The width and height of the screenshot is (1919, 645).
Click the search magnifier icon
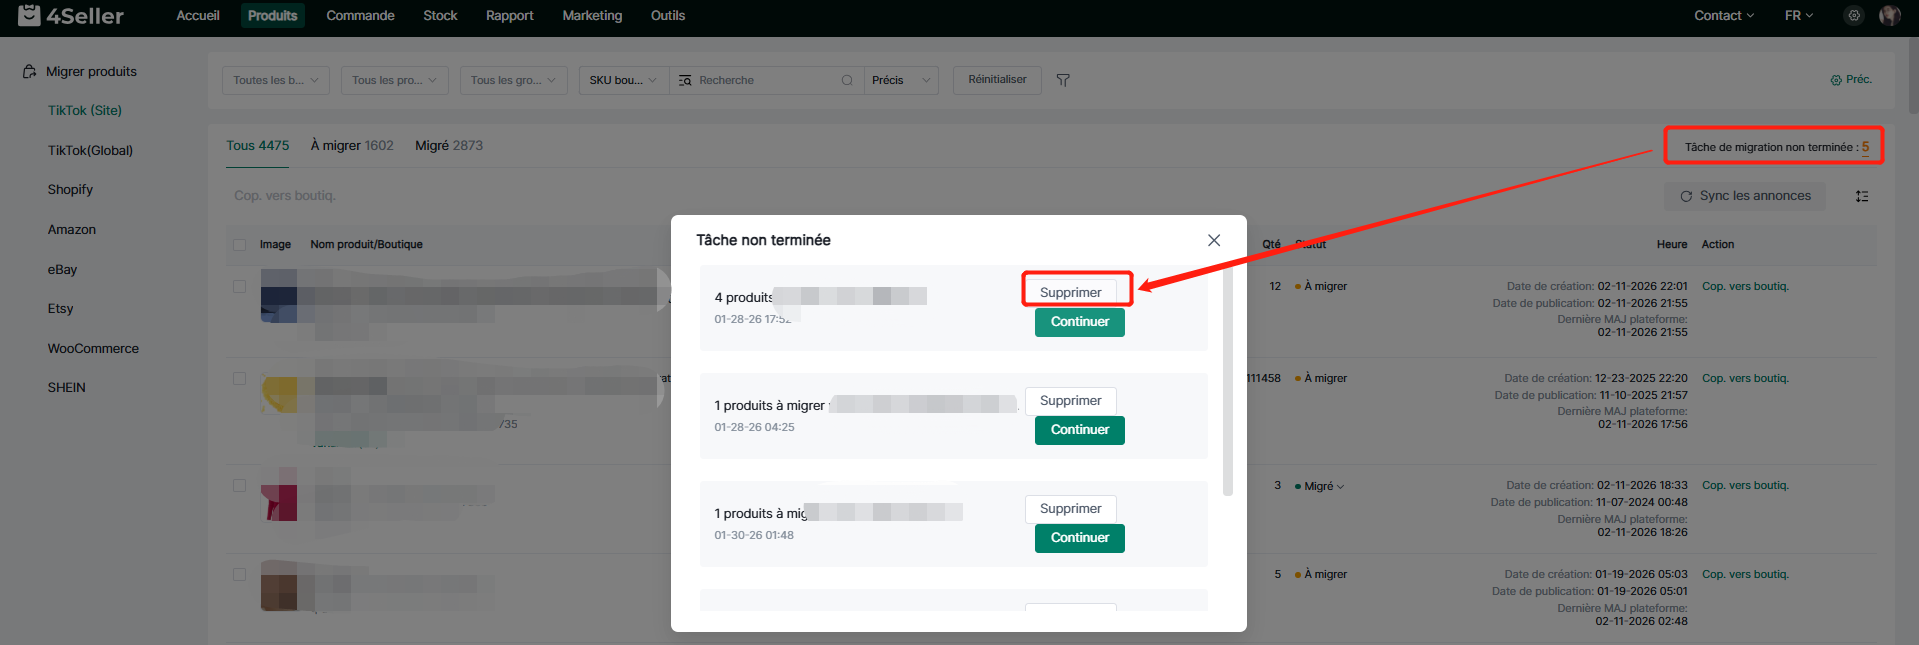pos(847,80)
